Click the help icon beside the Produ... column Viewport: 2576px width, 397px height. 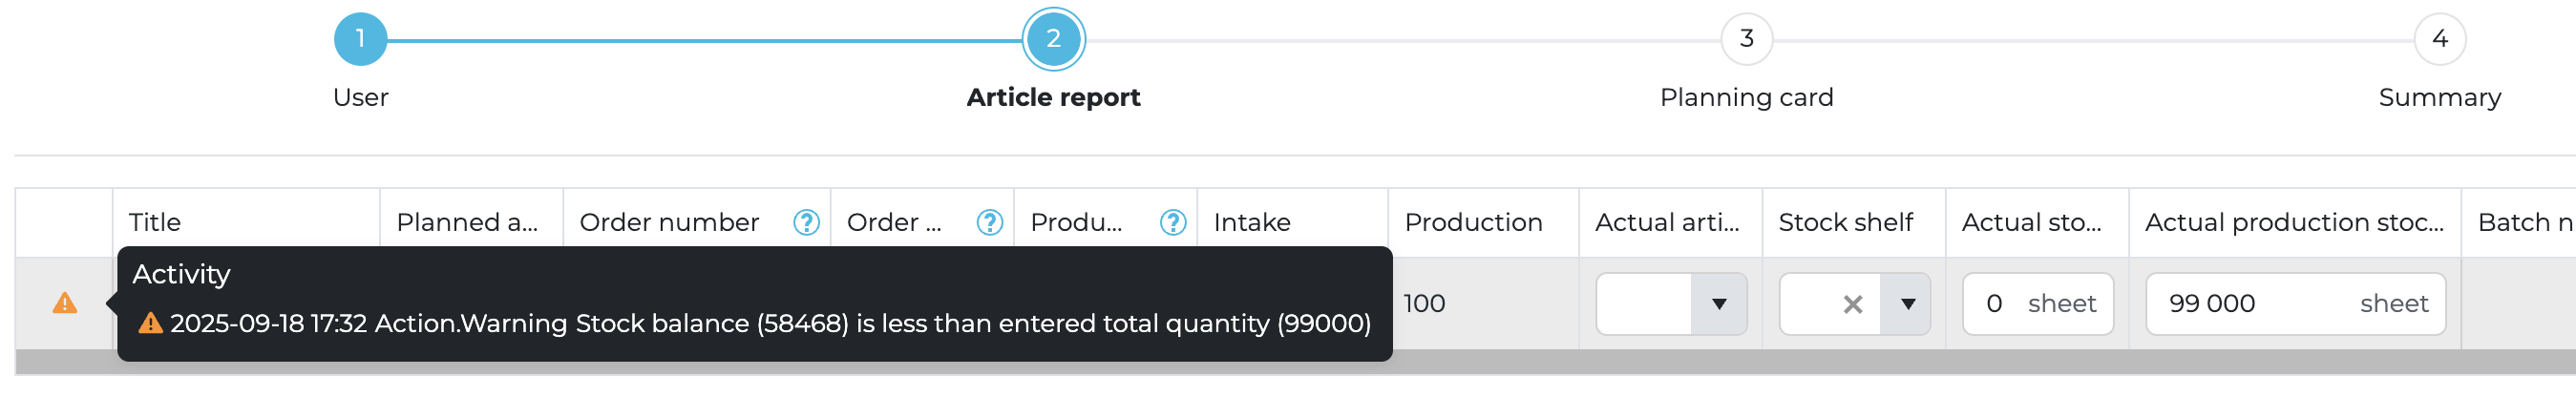1172,222
